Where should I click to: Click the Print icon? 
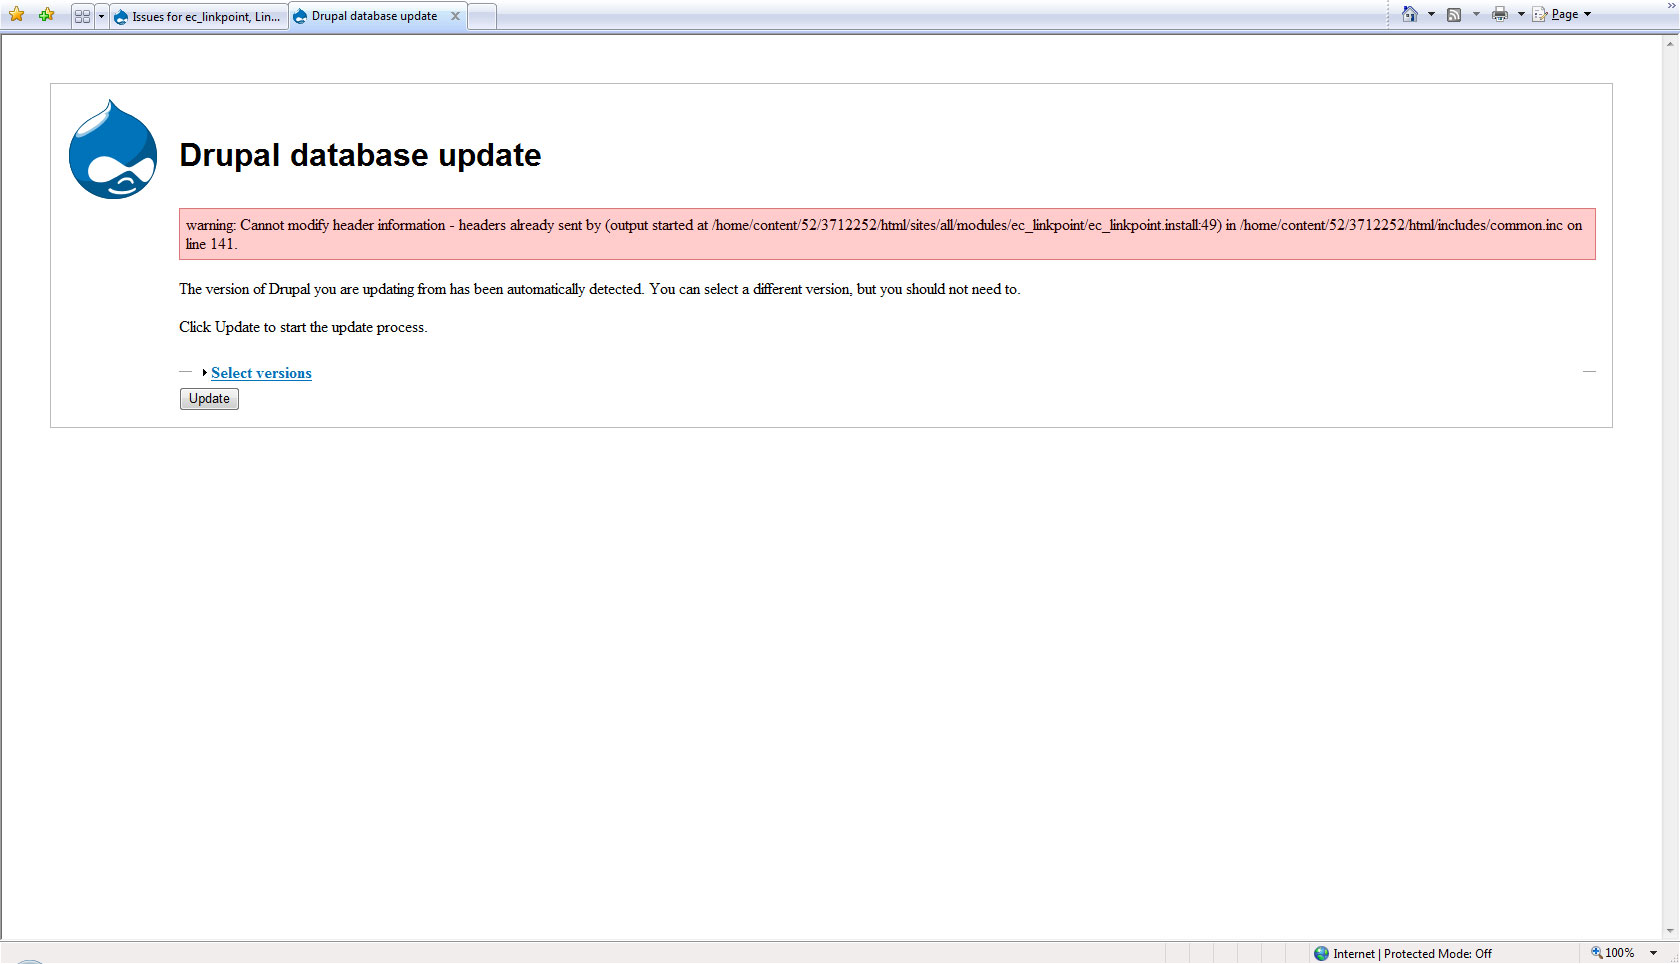(x=1499, y=14)
